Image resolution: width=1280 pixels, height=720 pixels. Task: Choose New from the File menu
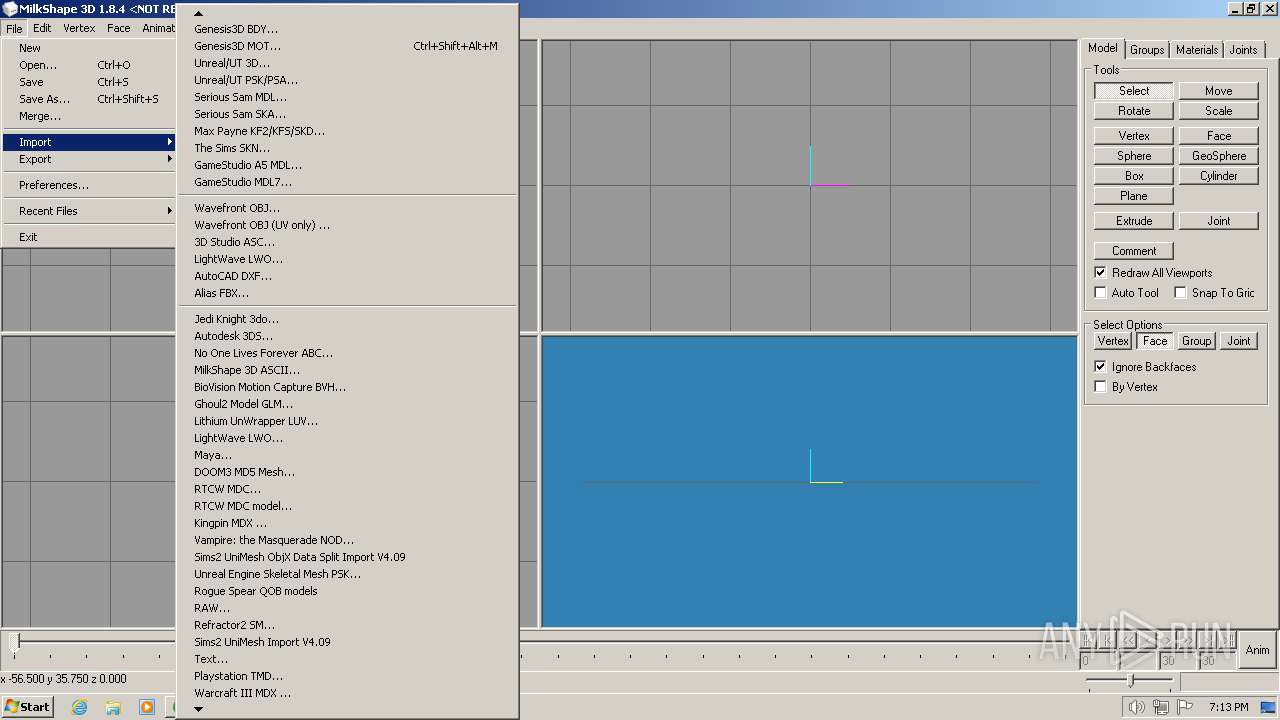[x=88, y=48]
